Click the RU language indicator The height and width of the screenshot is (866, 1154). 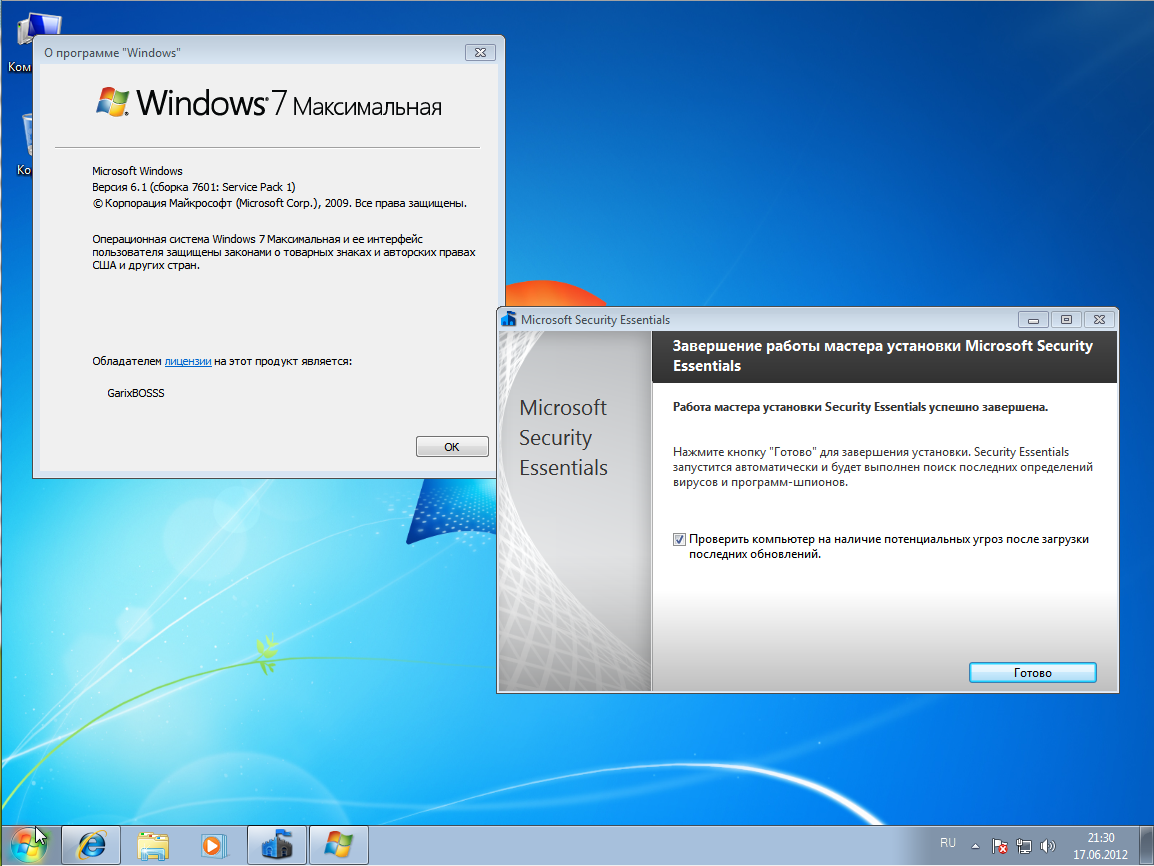coord(948,843)
